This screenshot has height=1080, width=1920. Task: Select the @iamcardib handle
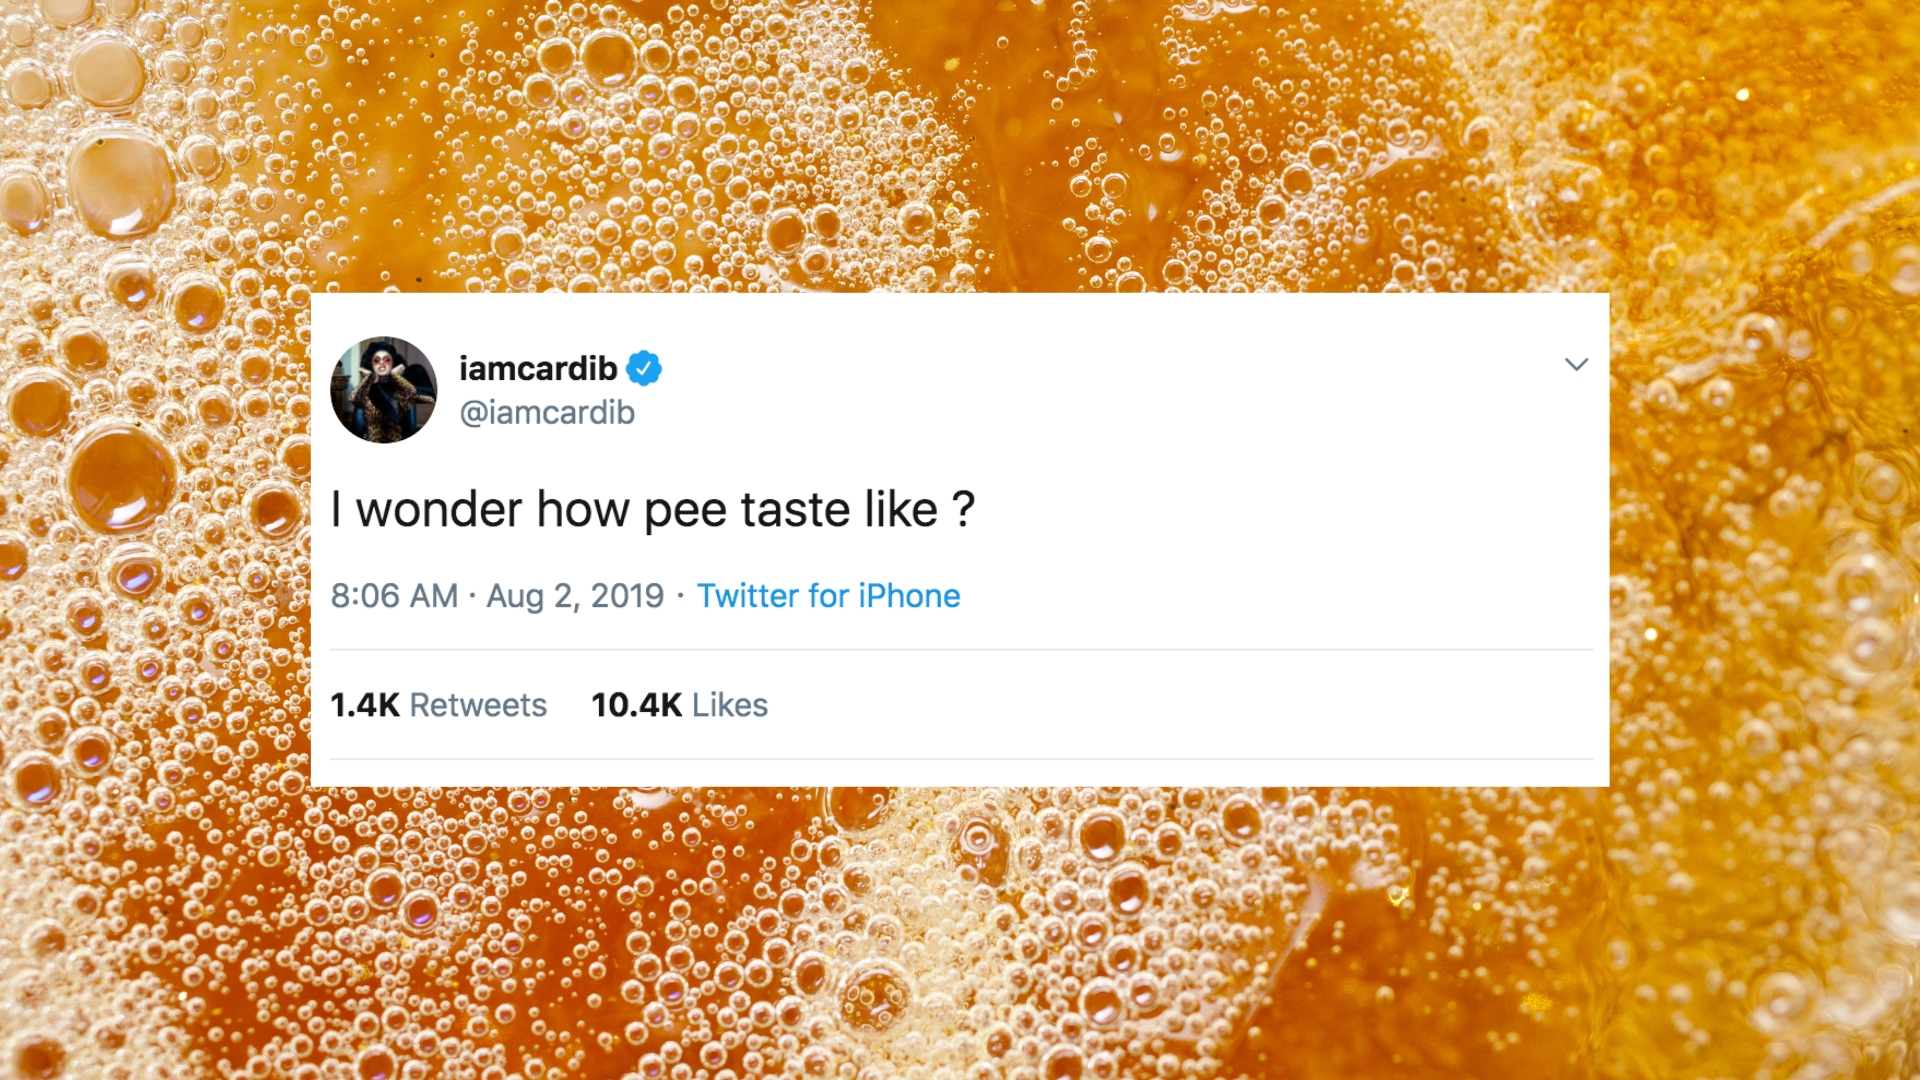548,411
